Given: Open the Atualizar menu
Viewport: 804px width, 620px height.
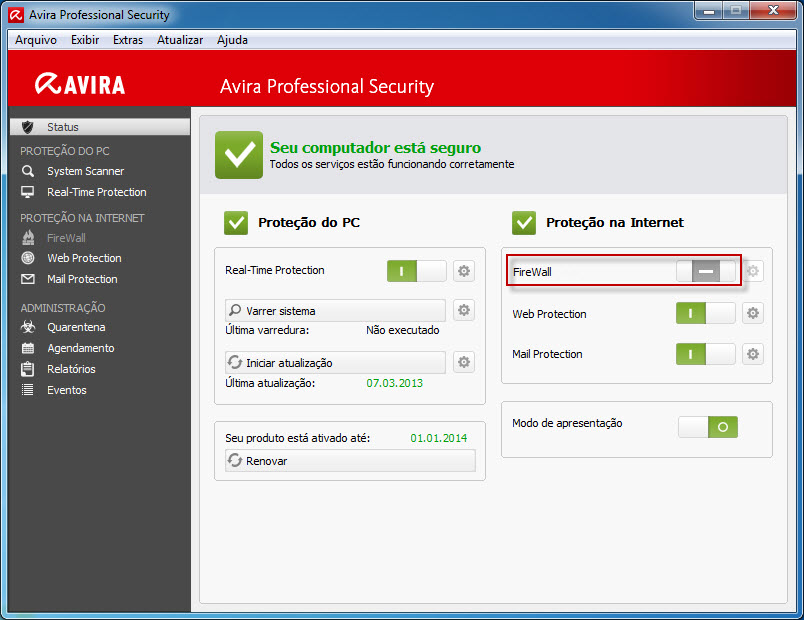Looking at the screenshot, I should (x=180, y=40).
